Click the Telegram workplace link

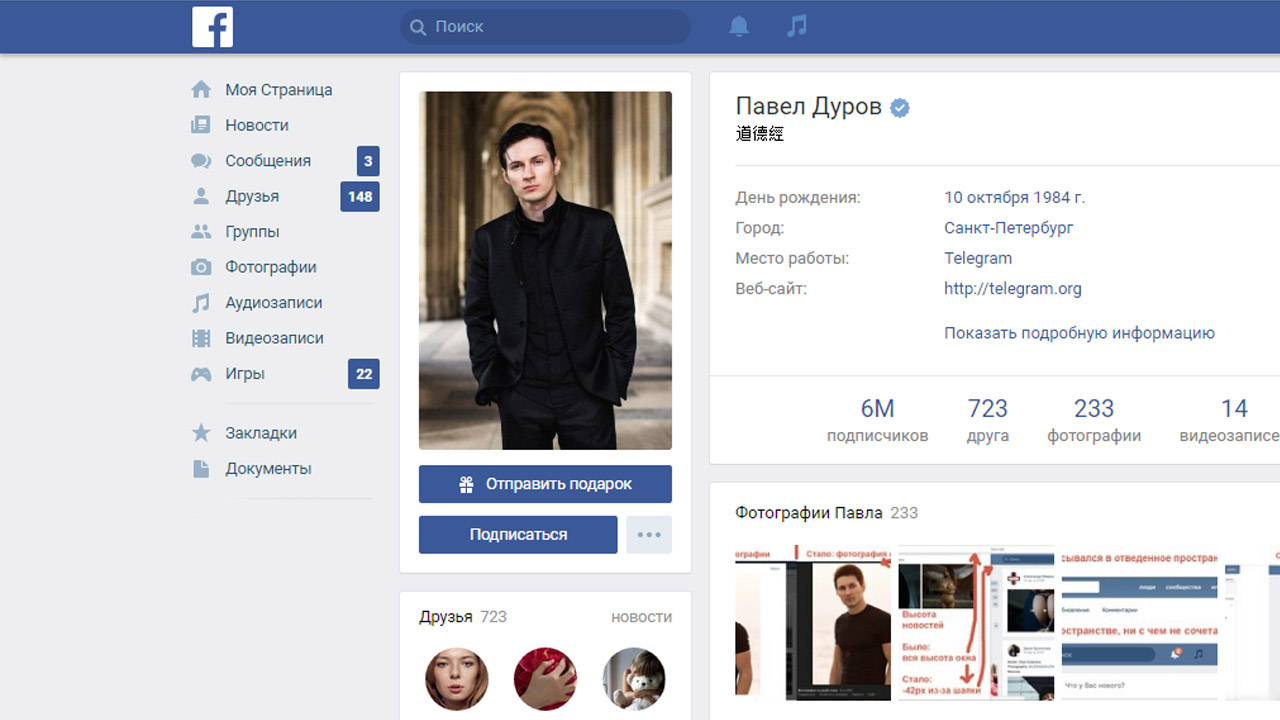(x=978, y=258)
